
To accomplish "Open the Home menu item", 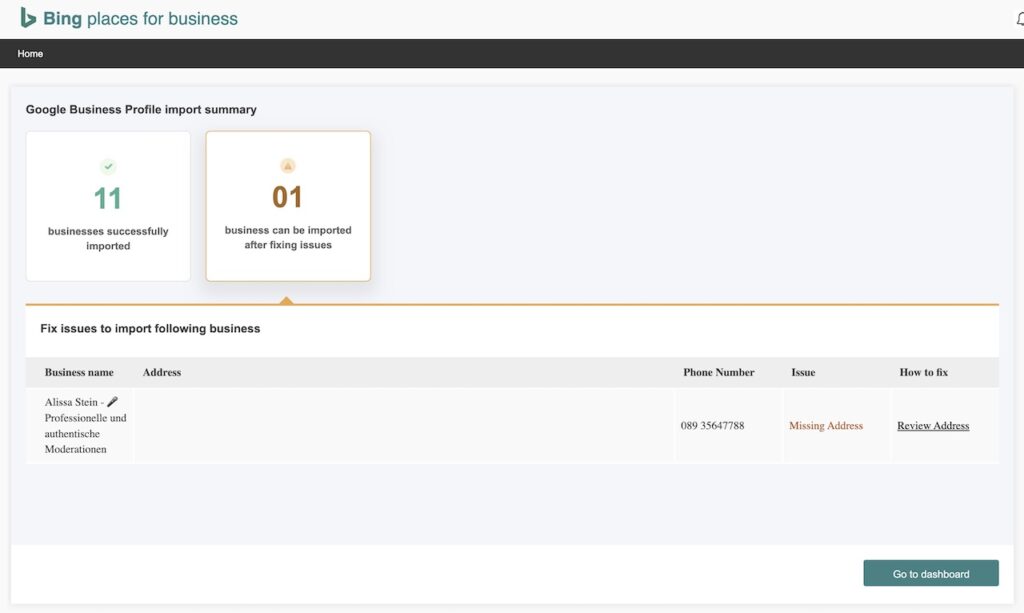I will (x=30, y=54).
